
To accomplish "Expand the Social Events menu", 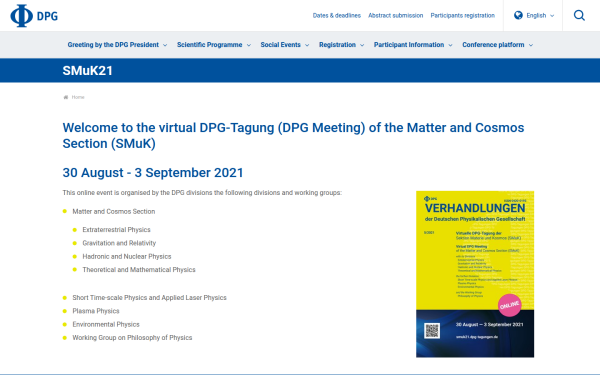I will 285,45.
